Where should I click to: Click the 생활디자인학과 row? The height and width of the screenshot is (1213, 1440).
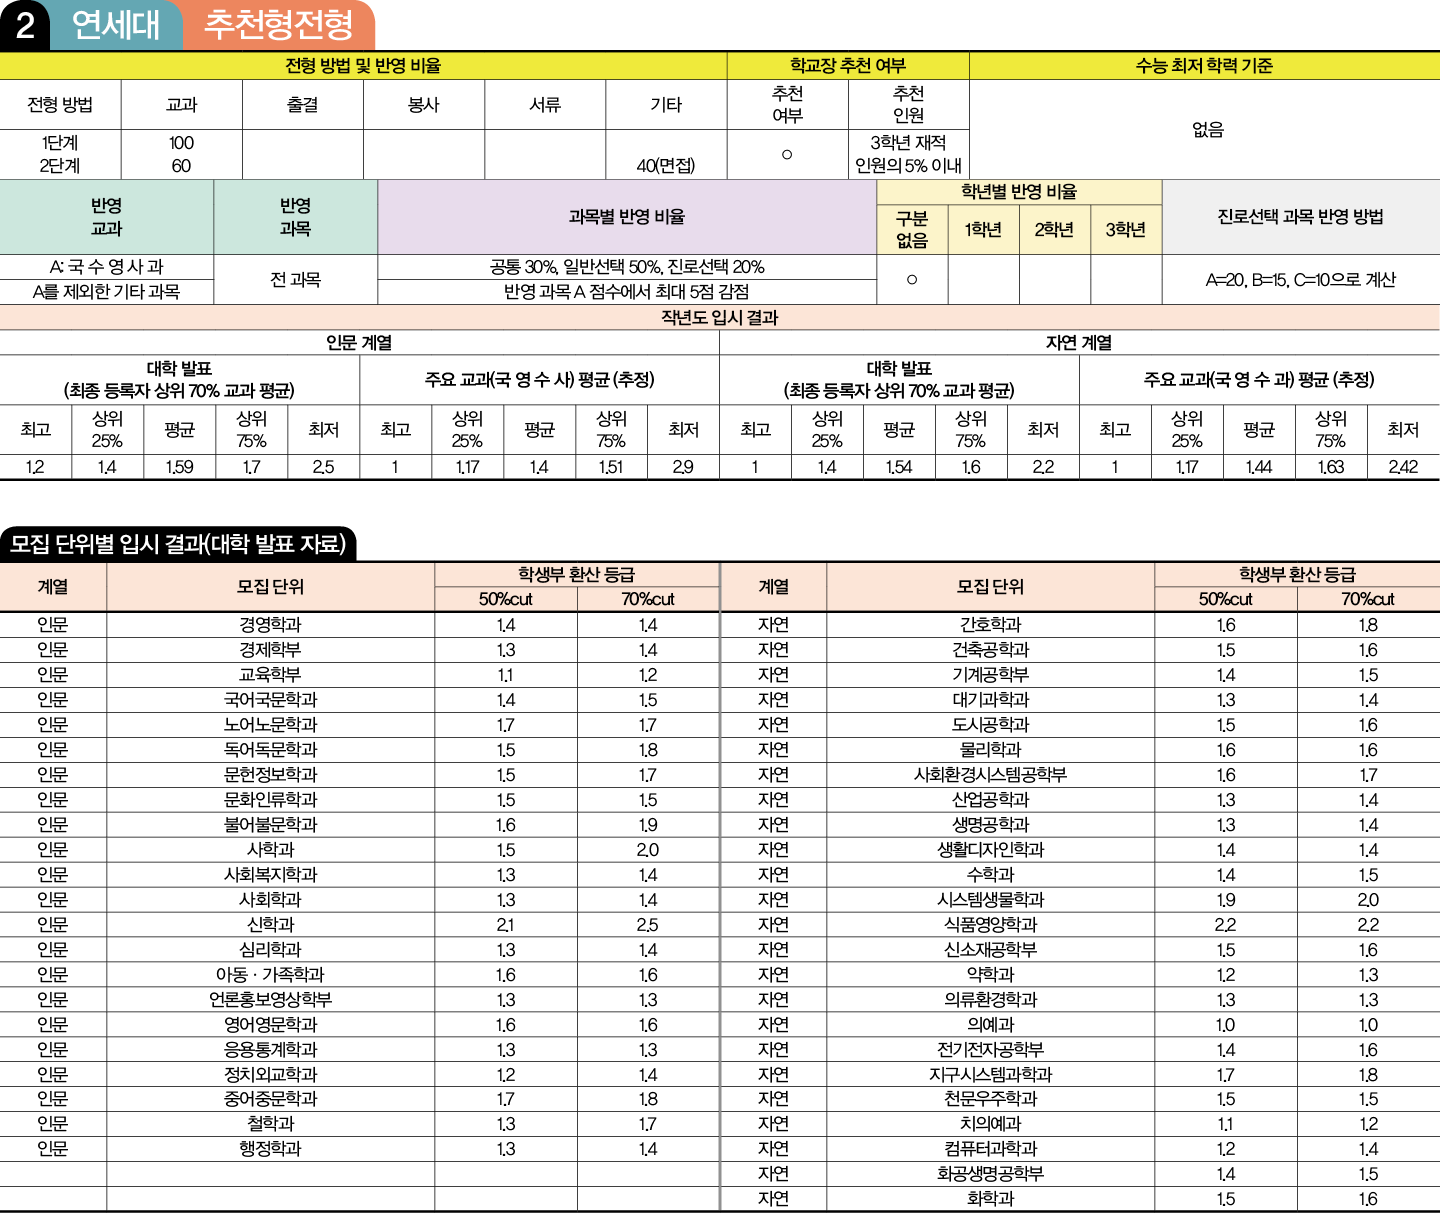[1080, 850]
